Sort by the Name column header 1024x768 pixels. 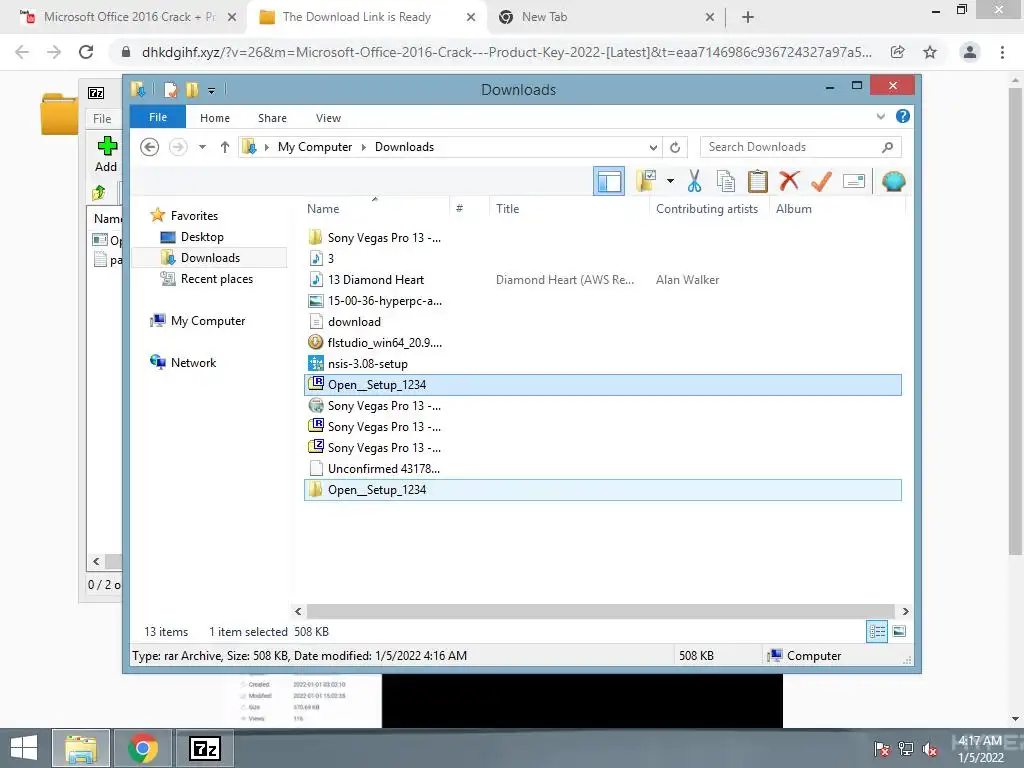pyautogui.click(x=323, y=209)
